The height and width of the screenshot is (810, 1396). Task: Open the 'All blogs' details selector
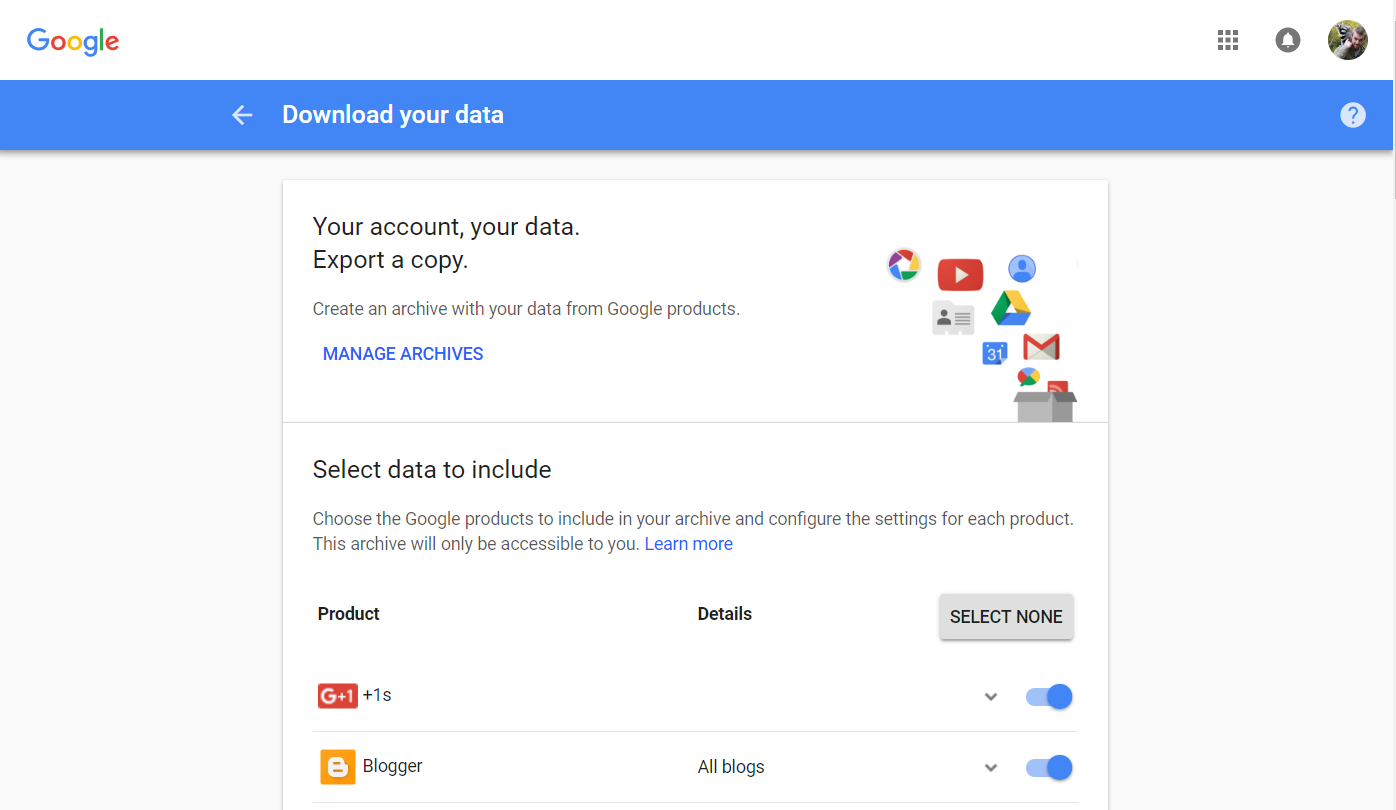pos(731,766)
